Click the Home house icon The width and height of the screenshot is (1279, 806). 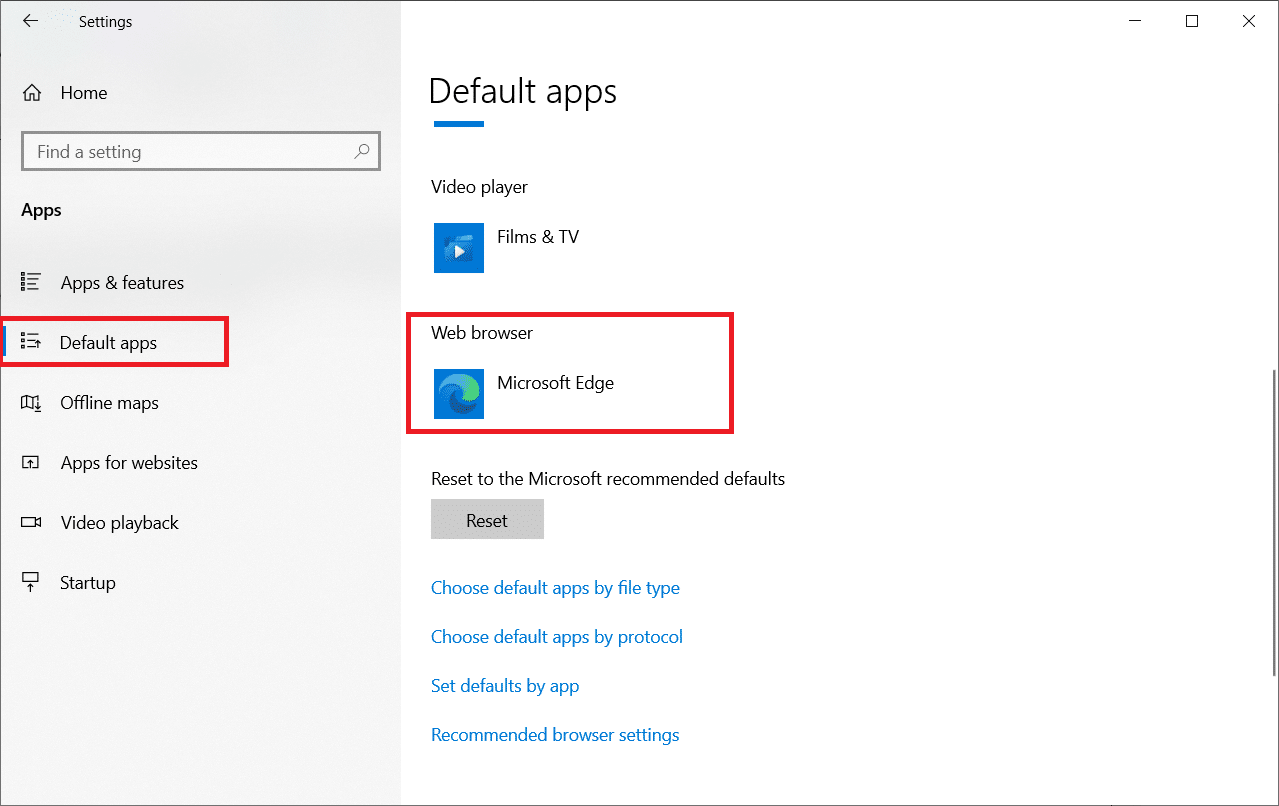pos(32,93)
